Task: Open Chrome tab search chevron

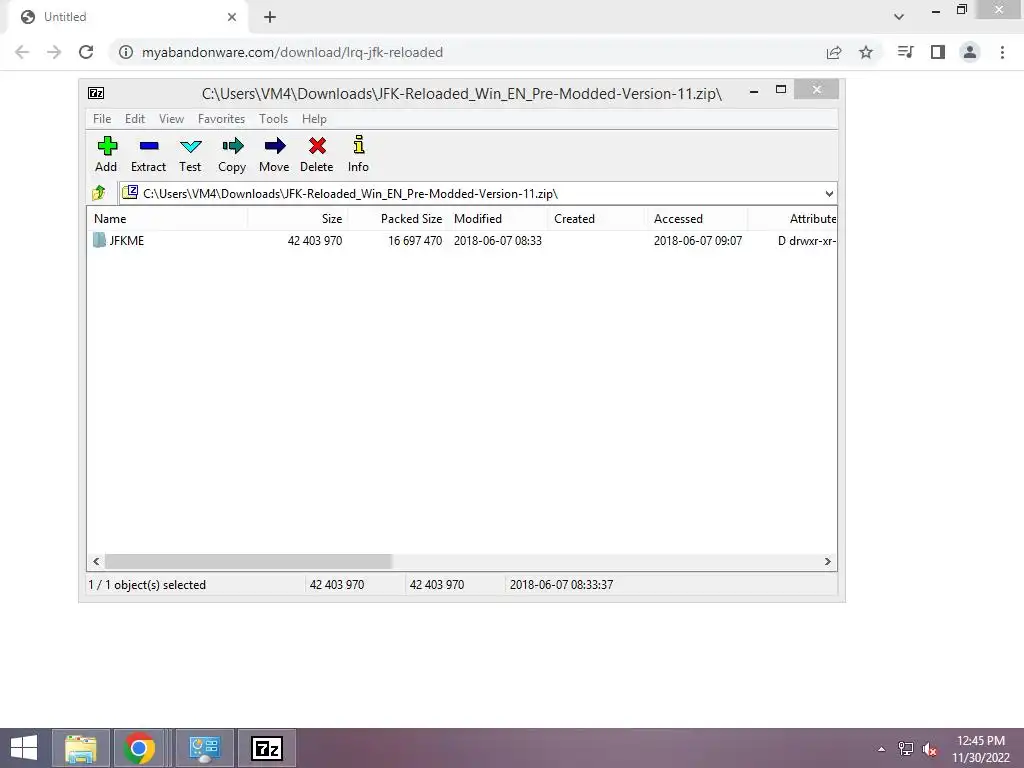Action: coord(899,17)
